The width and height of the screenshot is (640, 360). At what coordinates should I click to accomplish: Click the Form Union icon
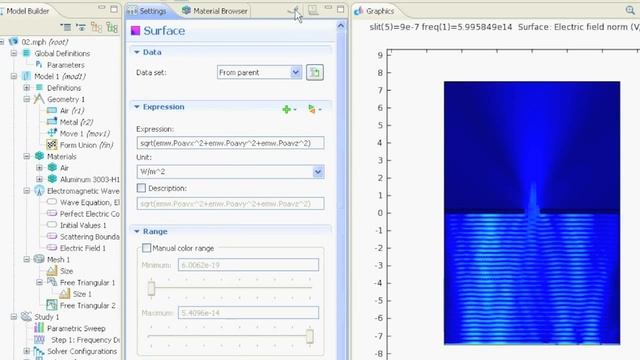(x=52, y=144)
